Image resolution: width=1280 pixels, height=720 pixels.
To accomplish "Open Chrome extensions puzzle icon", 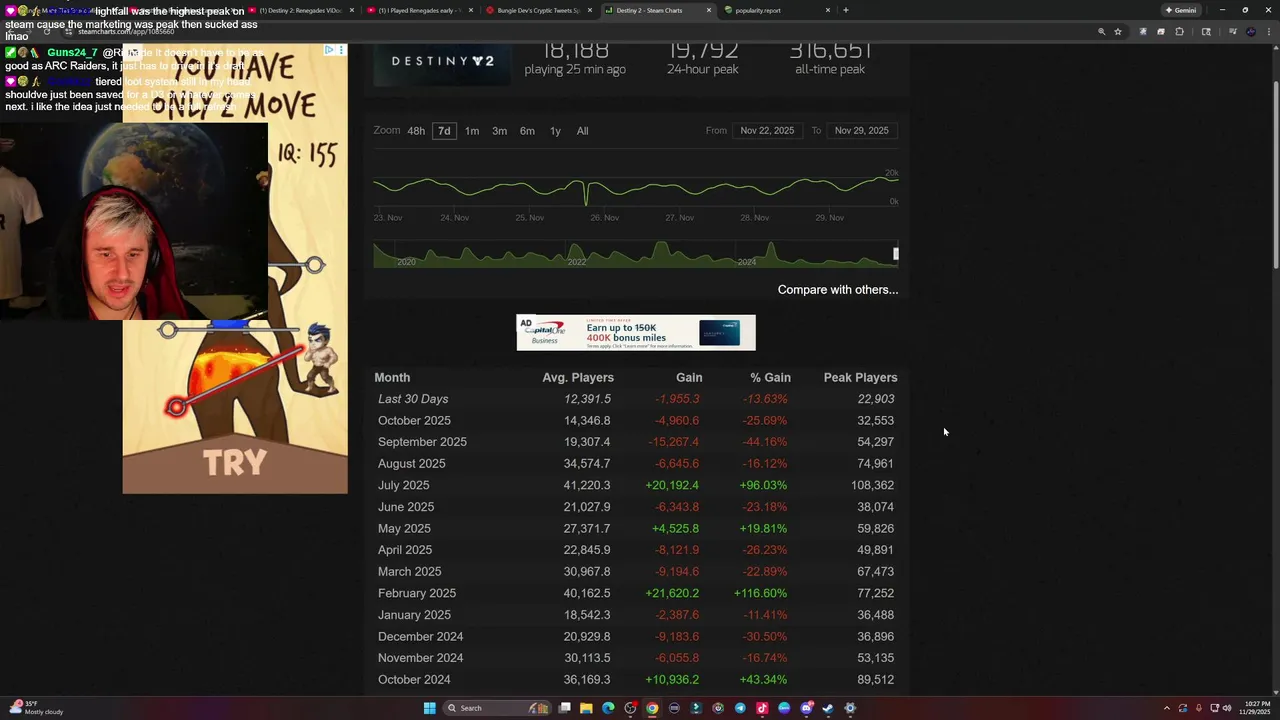I will [x=1179, y=31].
